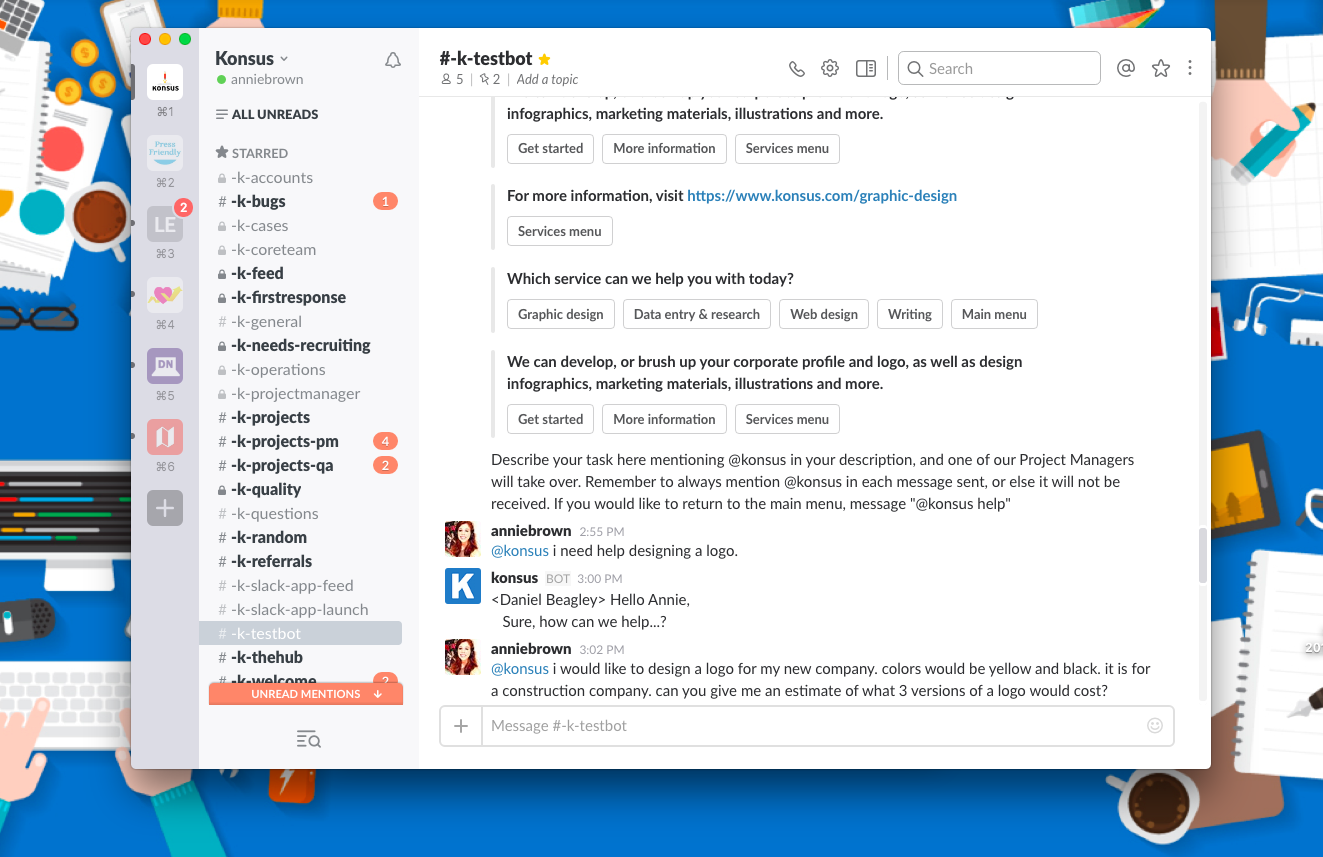Screen dimensions: 1323x857
Task: Click the Main menu button
Action: 994,314
